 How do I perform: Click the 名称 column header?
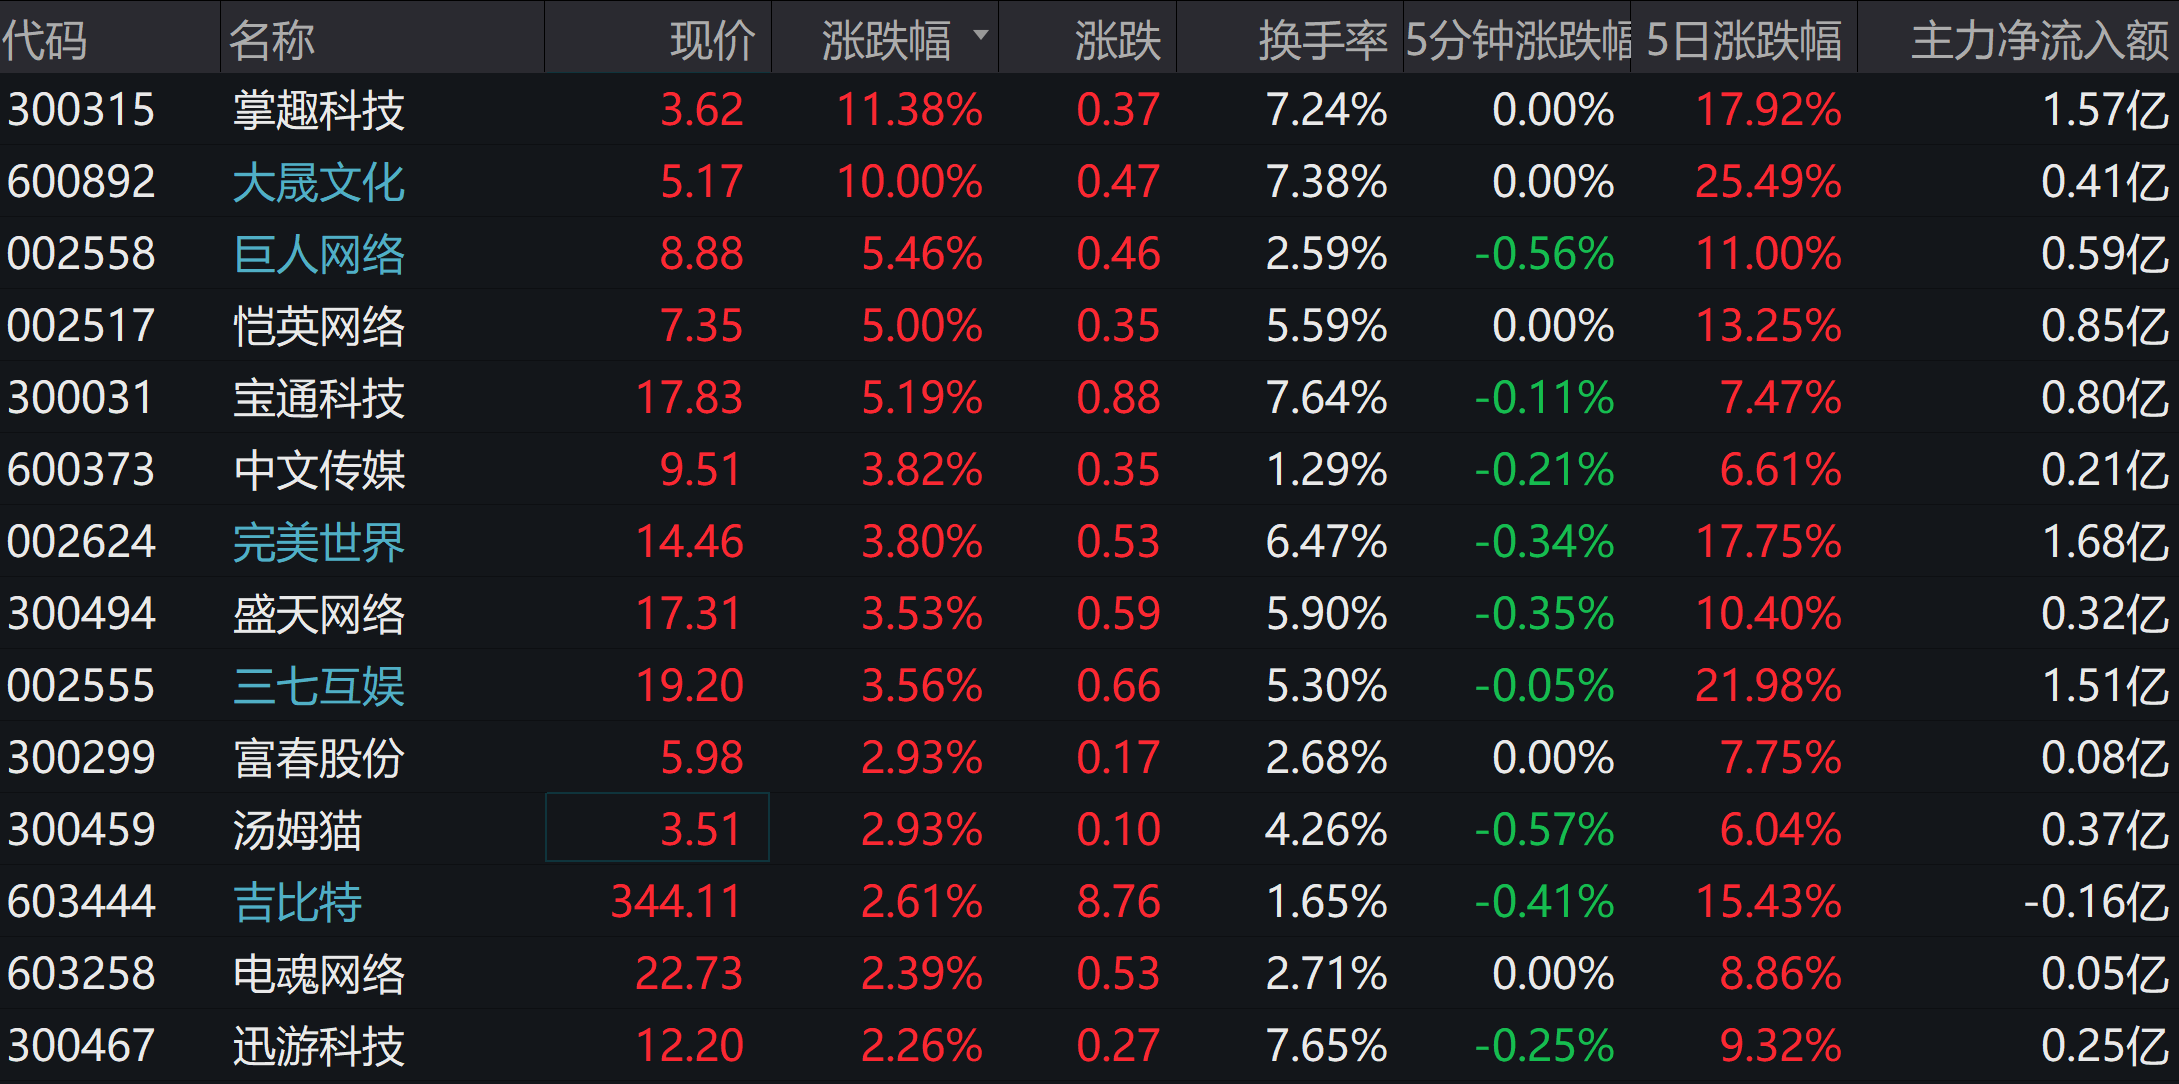coord(272,41)
